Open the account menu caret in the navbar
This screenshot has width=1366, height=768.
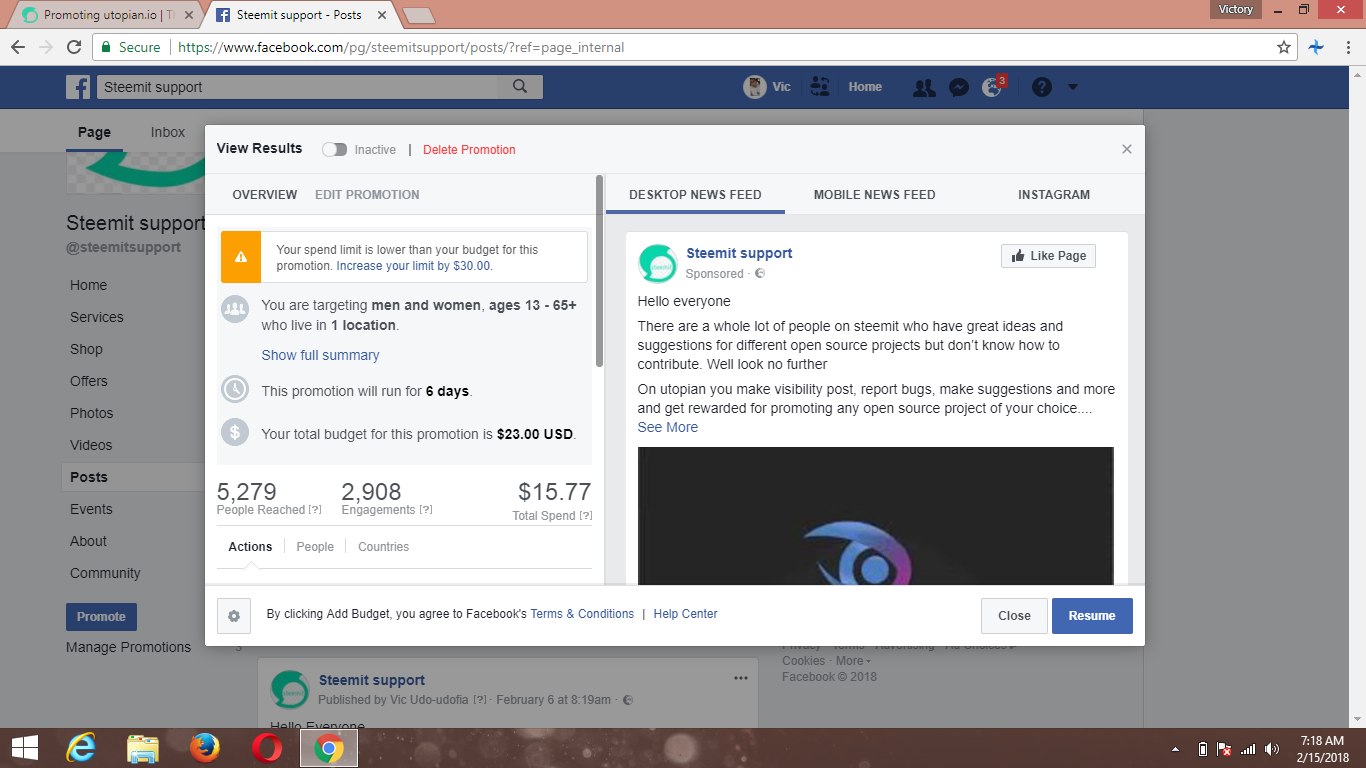coord(1072,87)
